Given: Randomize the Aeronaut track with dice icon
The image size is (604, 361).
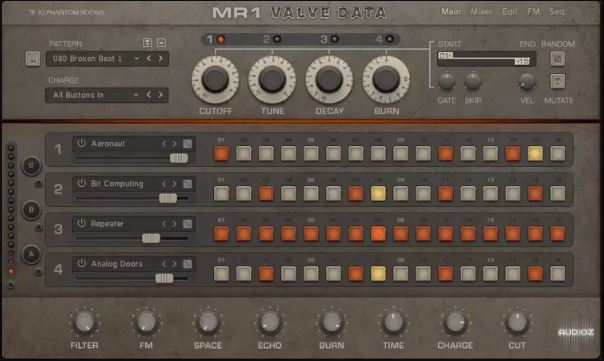Looking at the screenshot, I should click(x=187, y=144).
